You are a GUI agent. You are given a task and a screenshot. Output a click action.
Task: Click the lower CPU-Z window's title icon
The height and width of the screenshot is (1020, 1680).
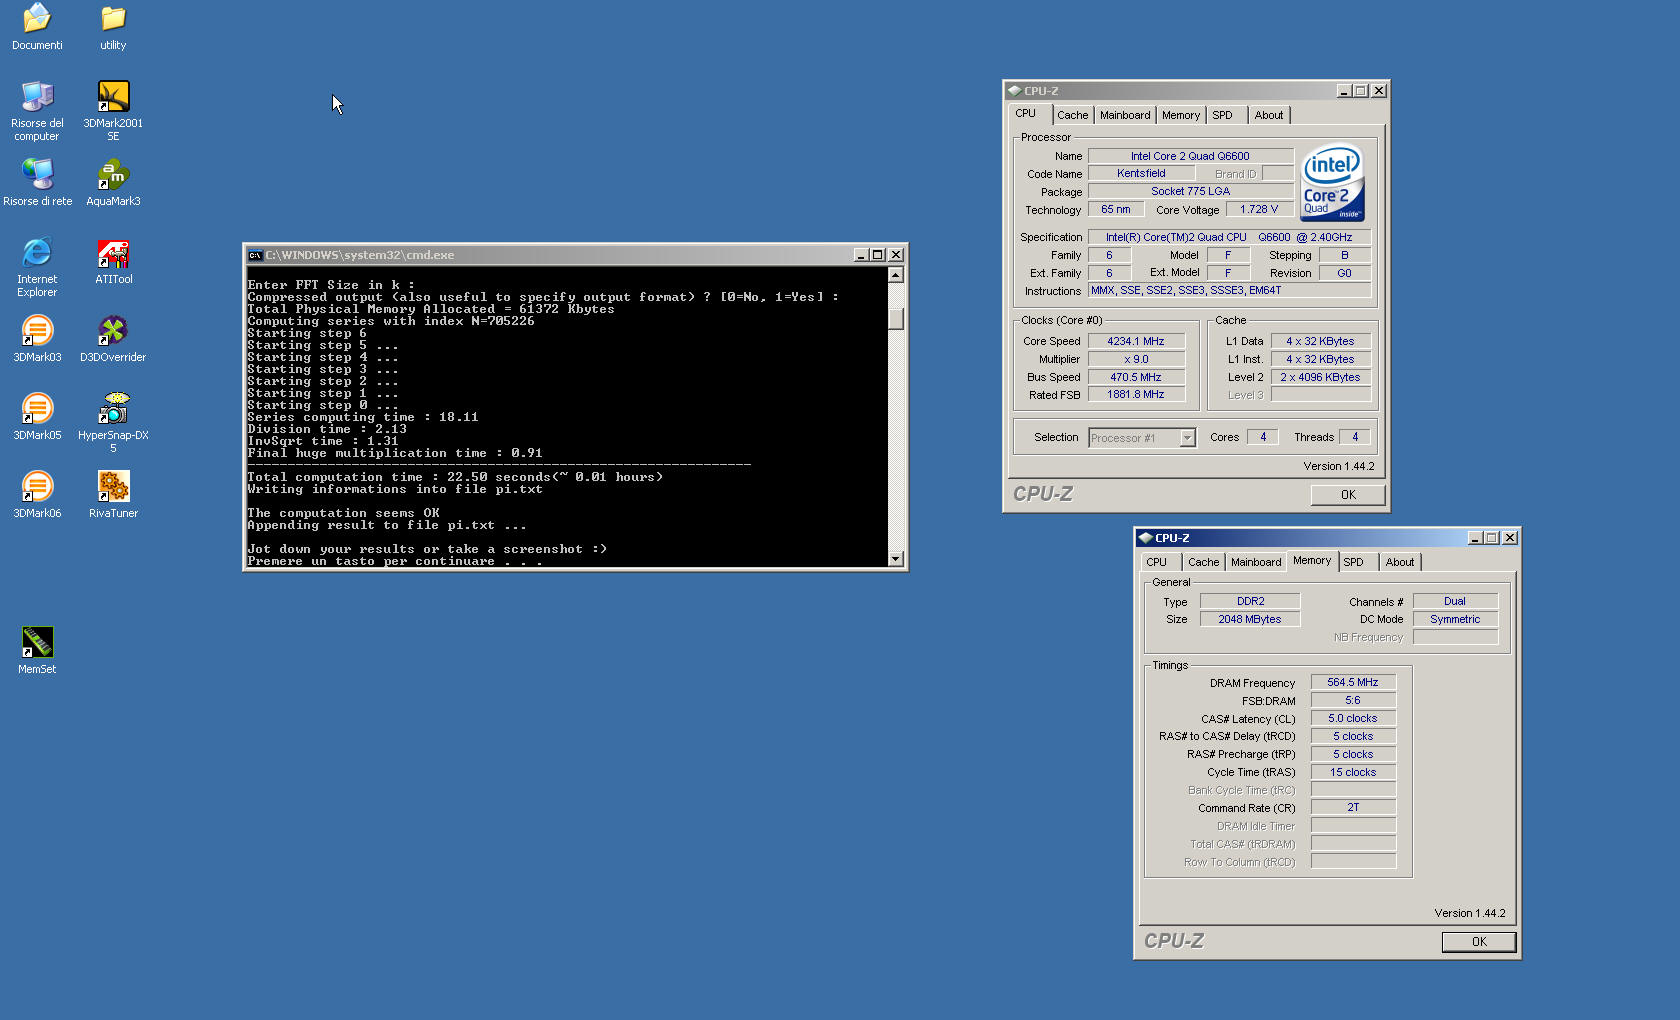(x=1145, y=537)
